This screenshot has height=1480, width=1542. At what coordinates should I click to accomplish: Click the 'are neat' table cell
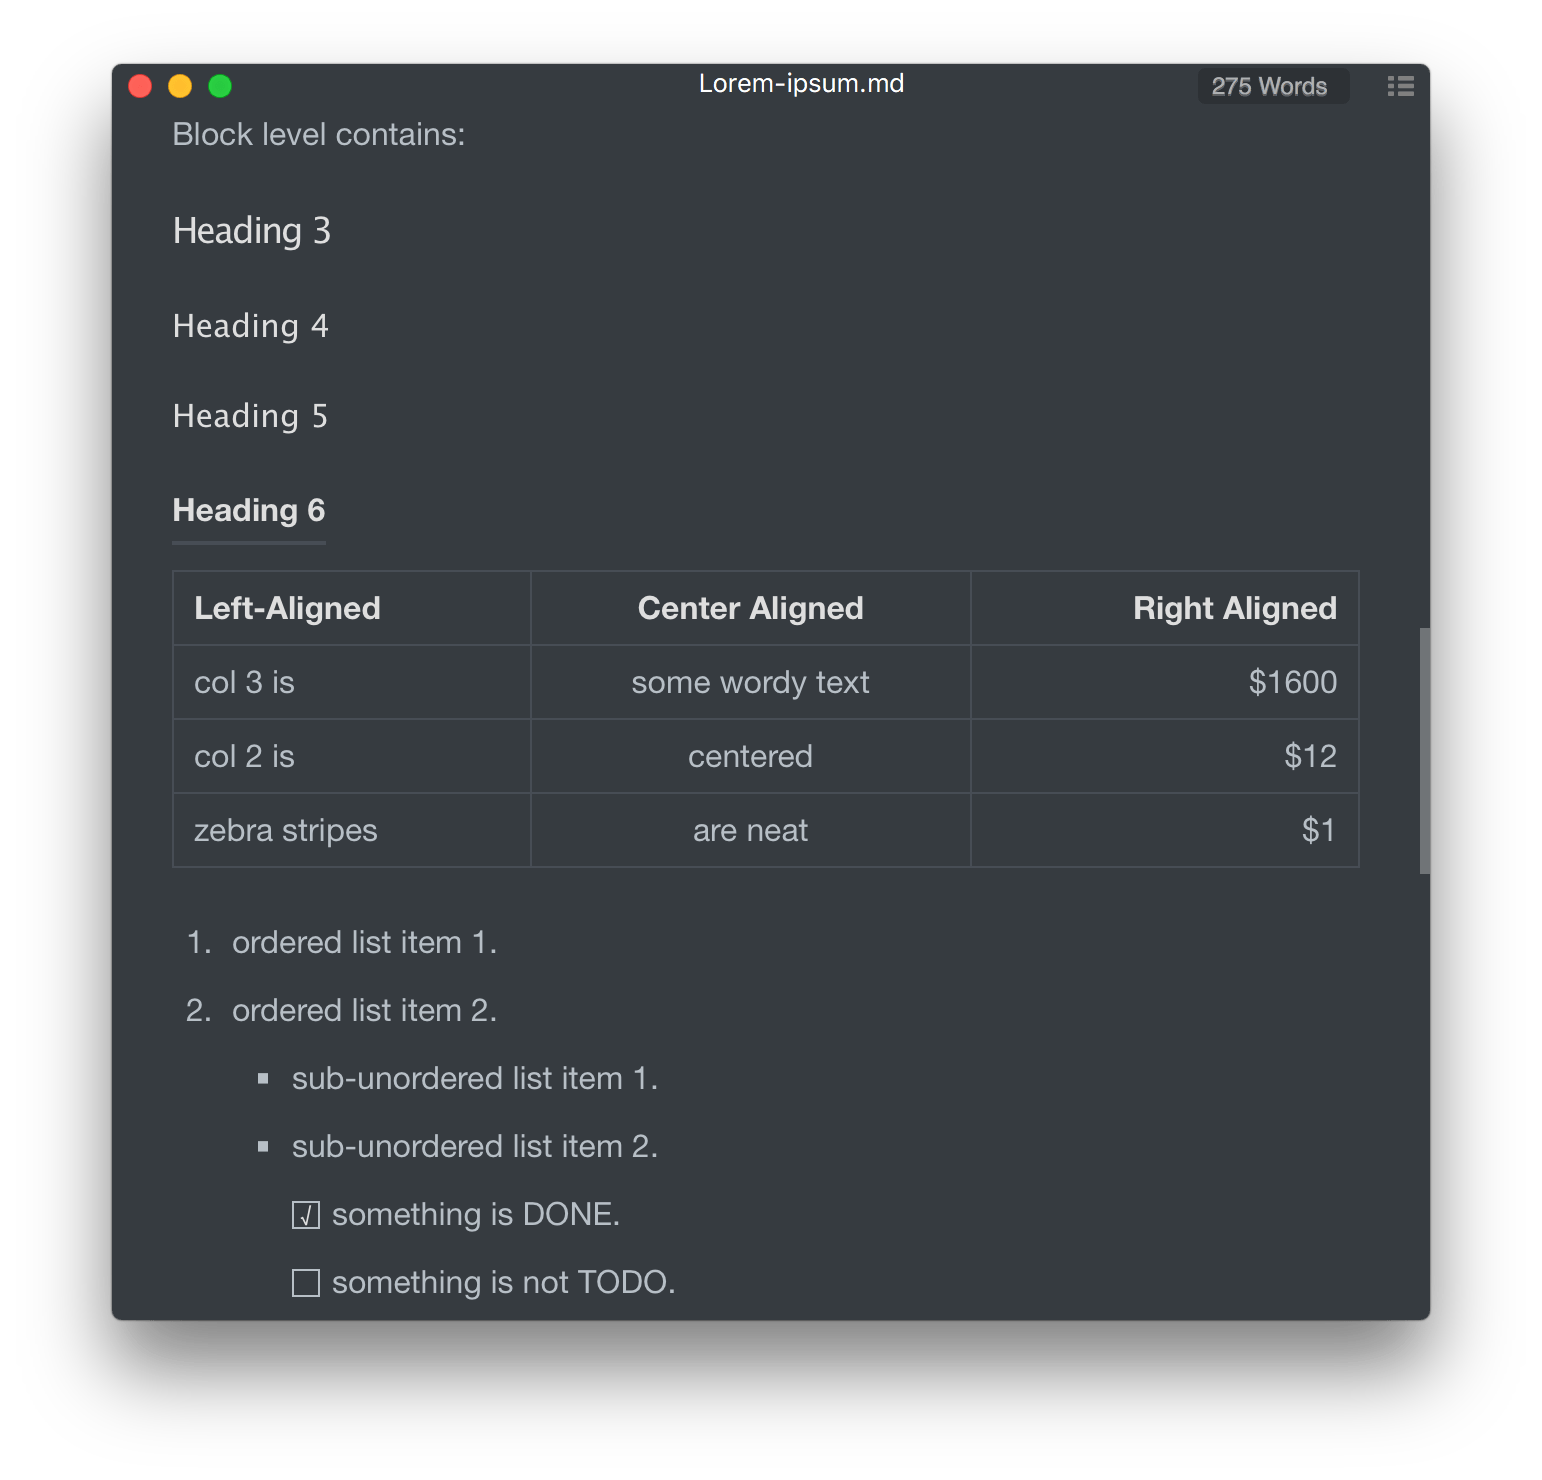751,830
